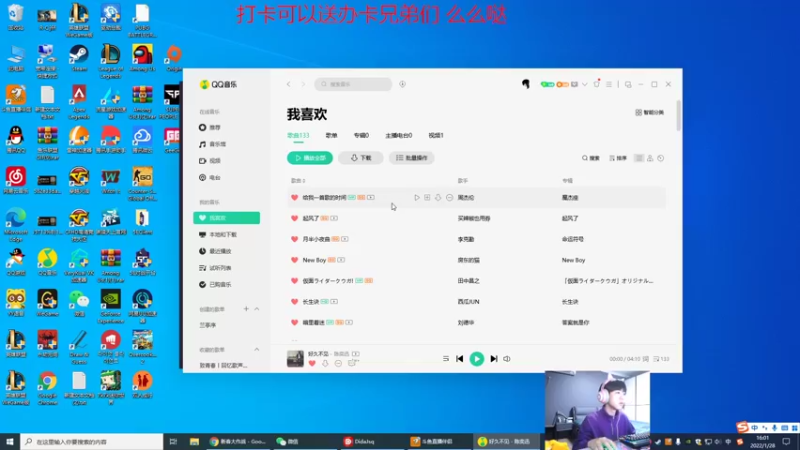Open Purchased Music sidebar item

pyautogui.click(x=215, y=285)
